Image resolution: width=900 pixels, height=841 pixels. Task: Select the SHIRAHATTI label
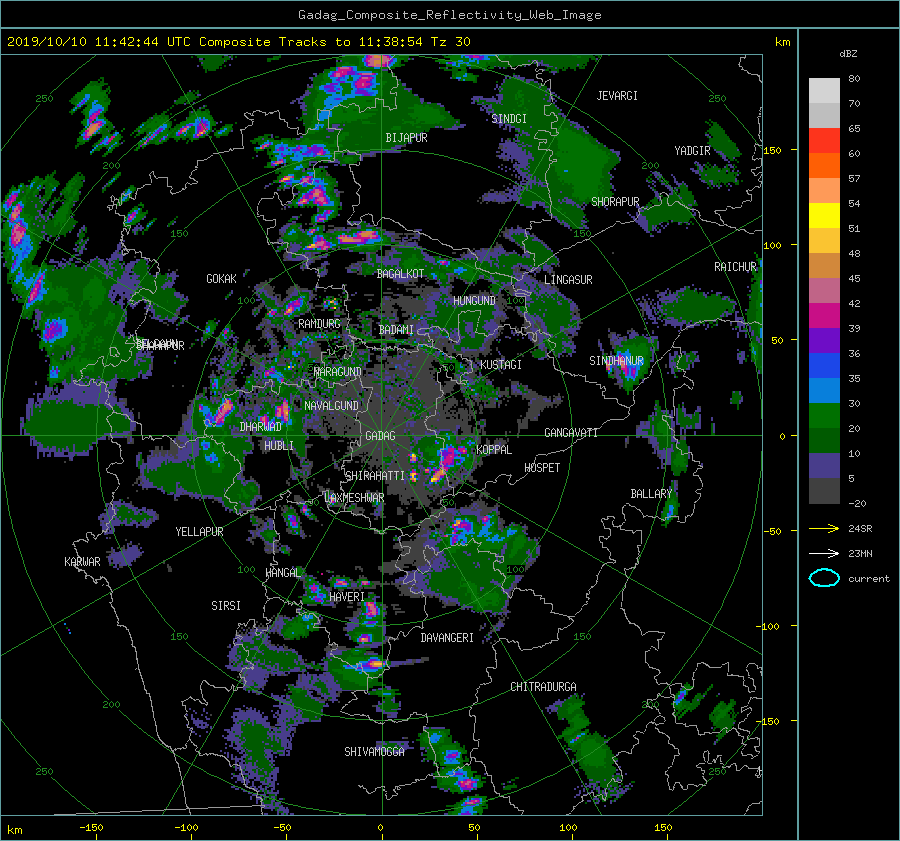(375, 476)
